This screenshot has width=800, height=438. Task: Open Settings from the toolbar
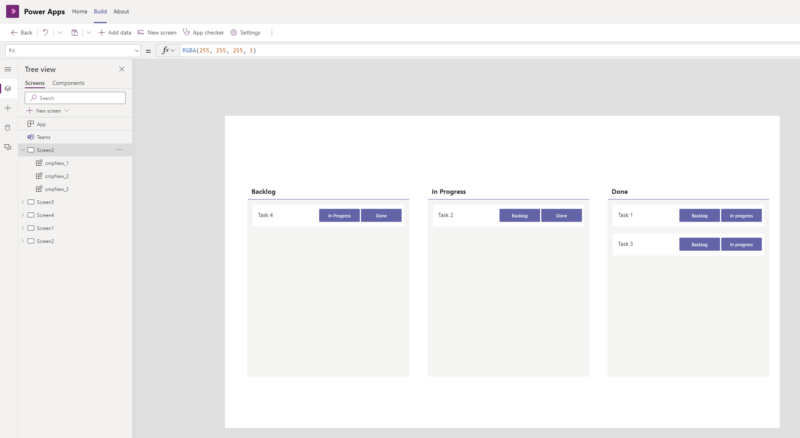[245, 32]
